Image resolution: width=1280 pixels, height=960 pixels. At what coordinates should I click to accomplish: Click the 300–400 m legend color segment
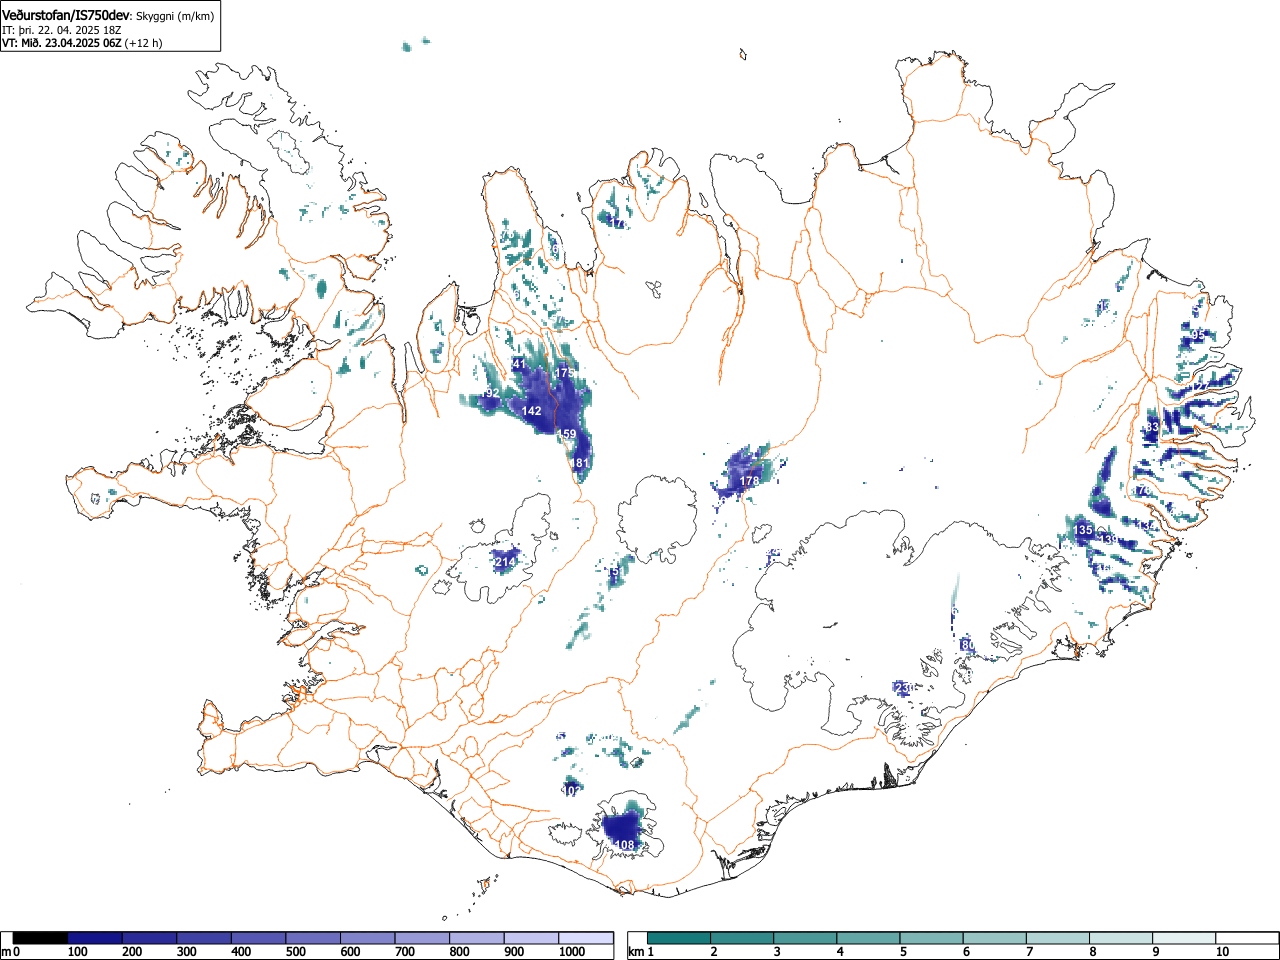pyautogui.click(x=205, y=938)
